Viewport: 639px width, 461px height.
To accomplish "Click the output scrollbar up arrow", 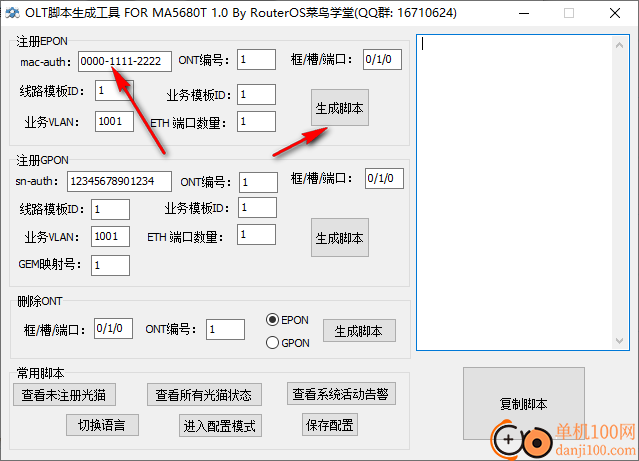I will pos(619,45).
